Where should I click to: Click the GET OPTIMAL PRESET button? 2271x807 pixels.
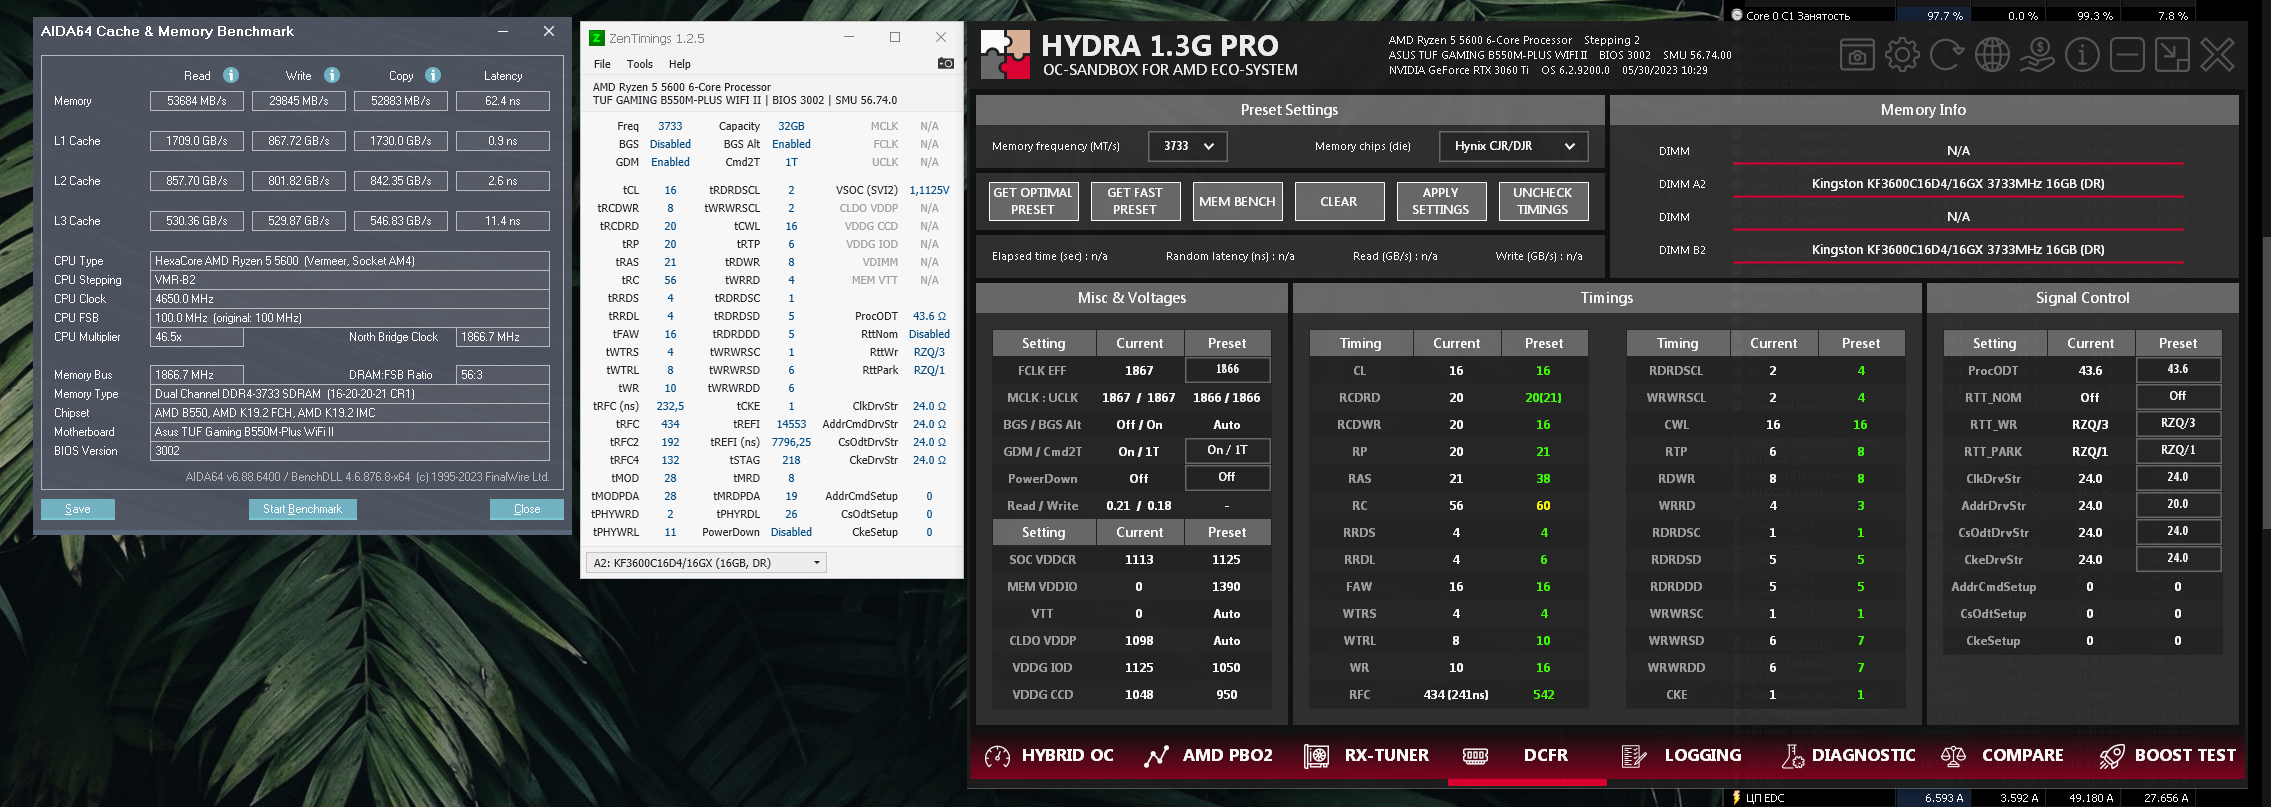pos(1033,201)
